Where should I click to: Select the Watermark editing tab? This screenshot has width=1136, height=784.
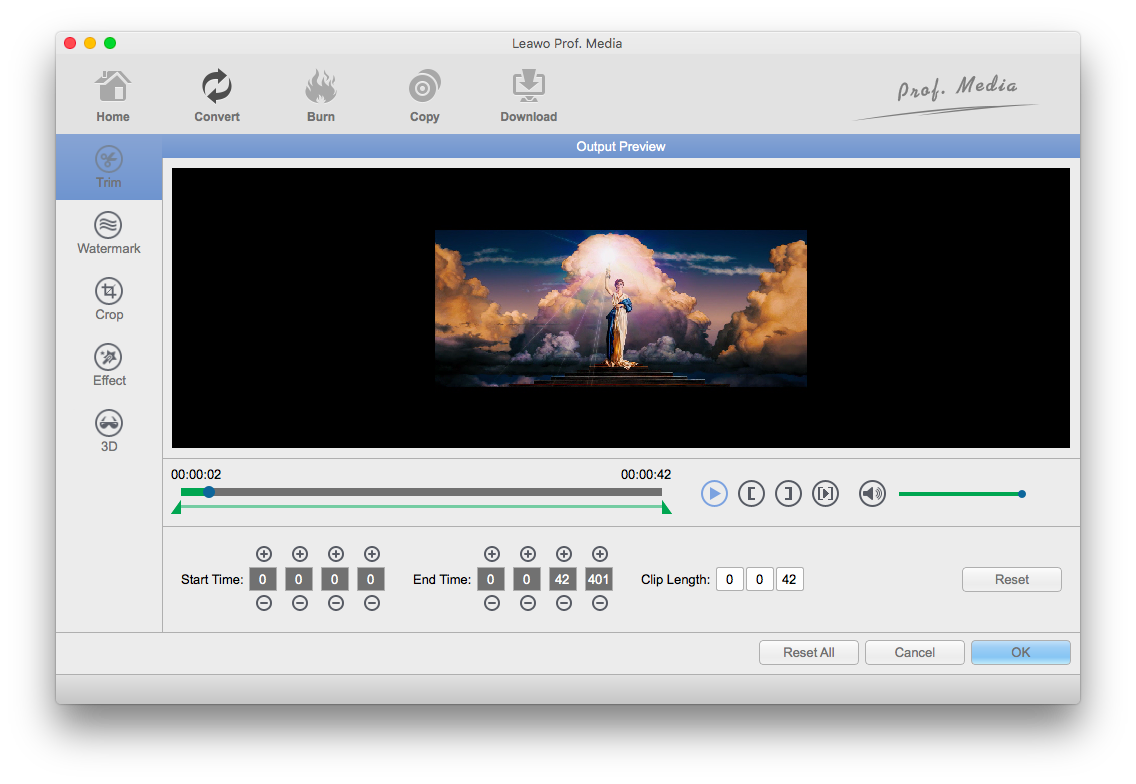[x=109, y=233]
